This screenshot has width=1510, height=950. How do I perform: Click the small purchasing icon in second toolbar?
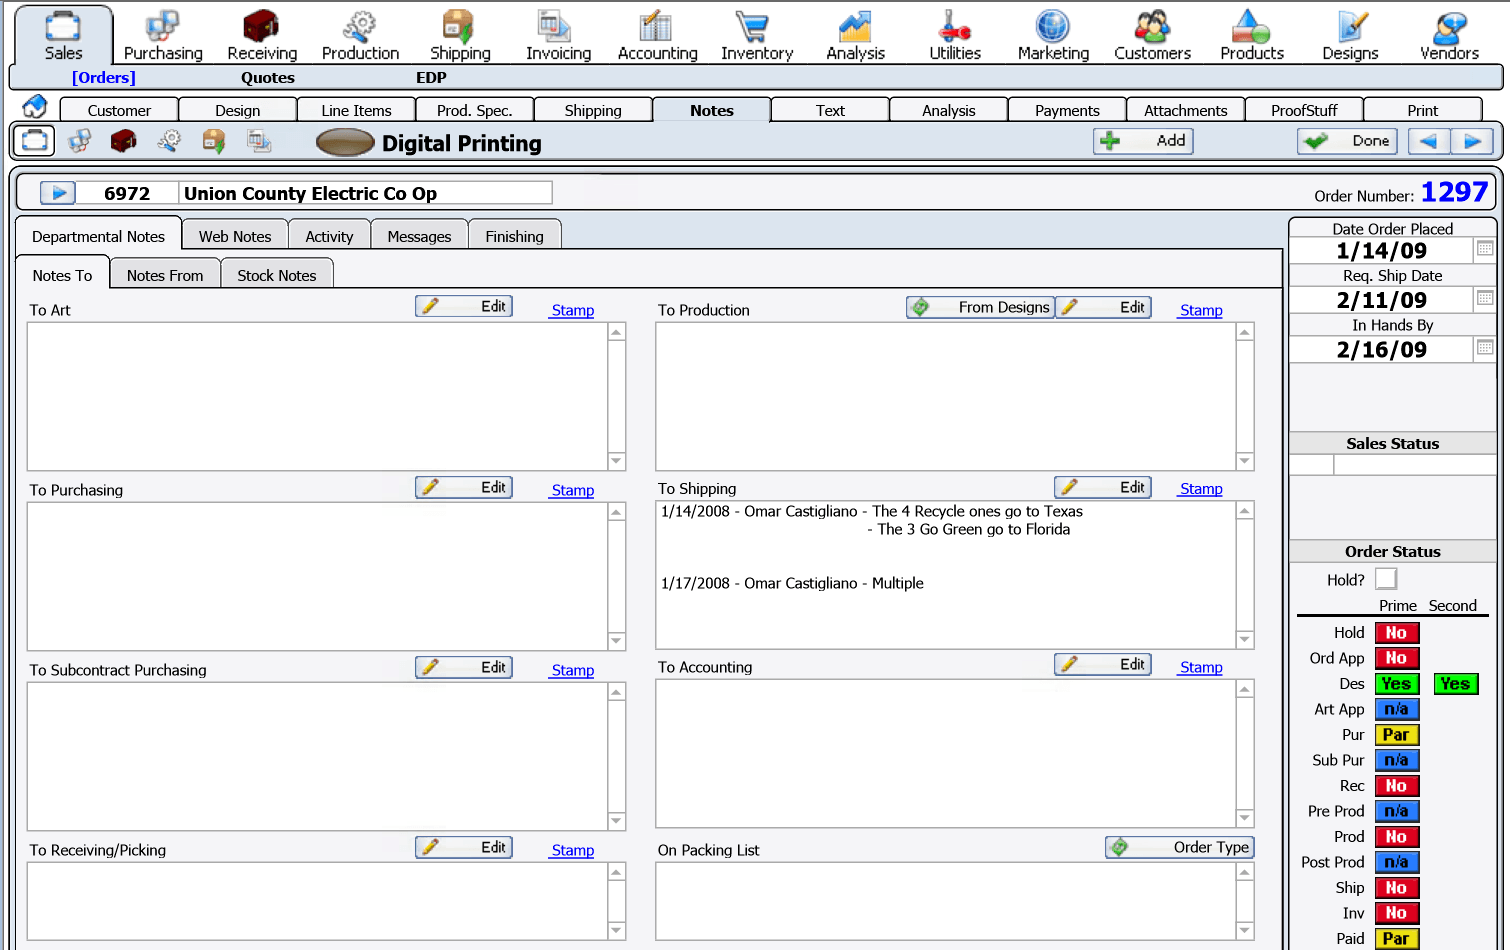pyautogui.click(x=80, y=141)
